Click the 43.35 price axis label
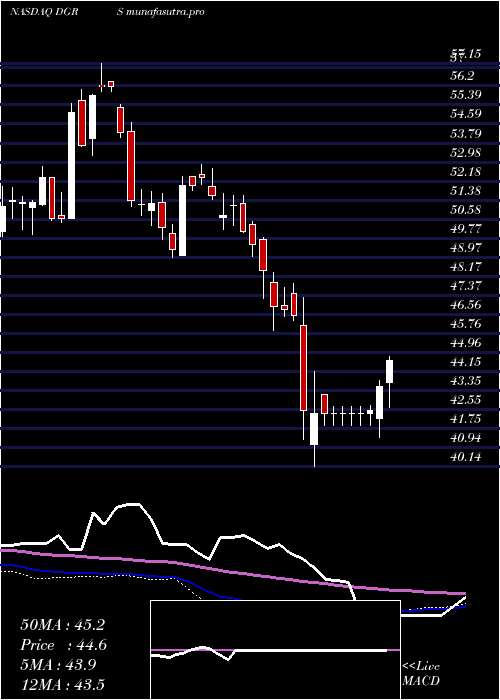The height and width of the screenshot is (700, 500). pyautogui.click(x=466, y=381)
